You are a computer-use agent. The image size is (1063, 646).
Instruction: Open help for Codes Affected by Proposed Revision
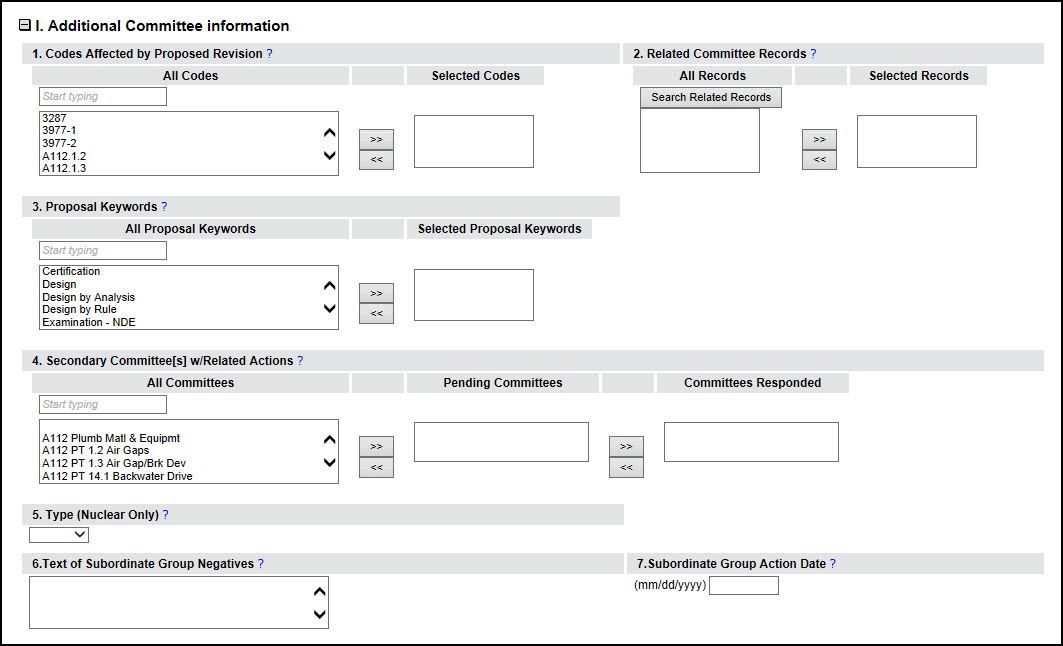[269, 53]
